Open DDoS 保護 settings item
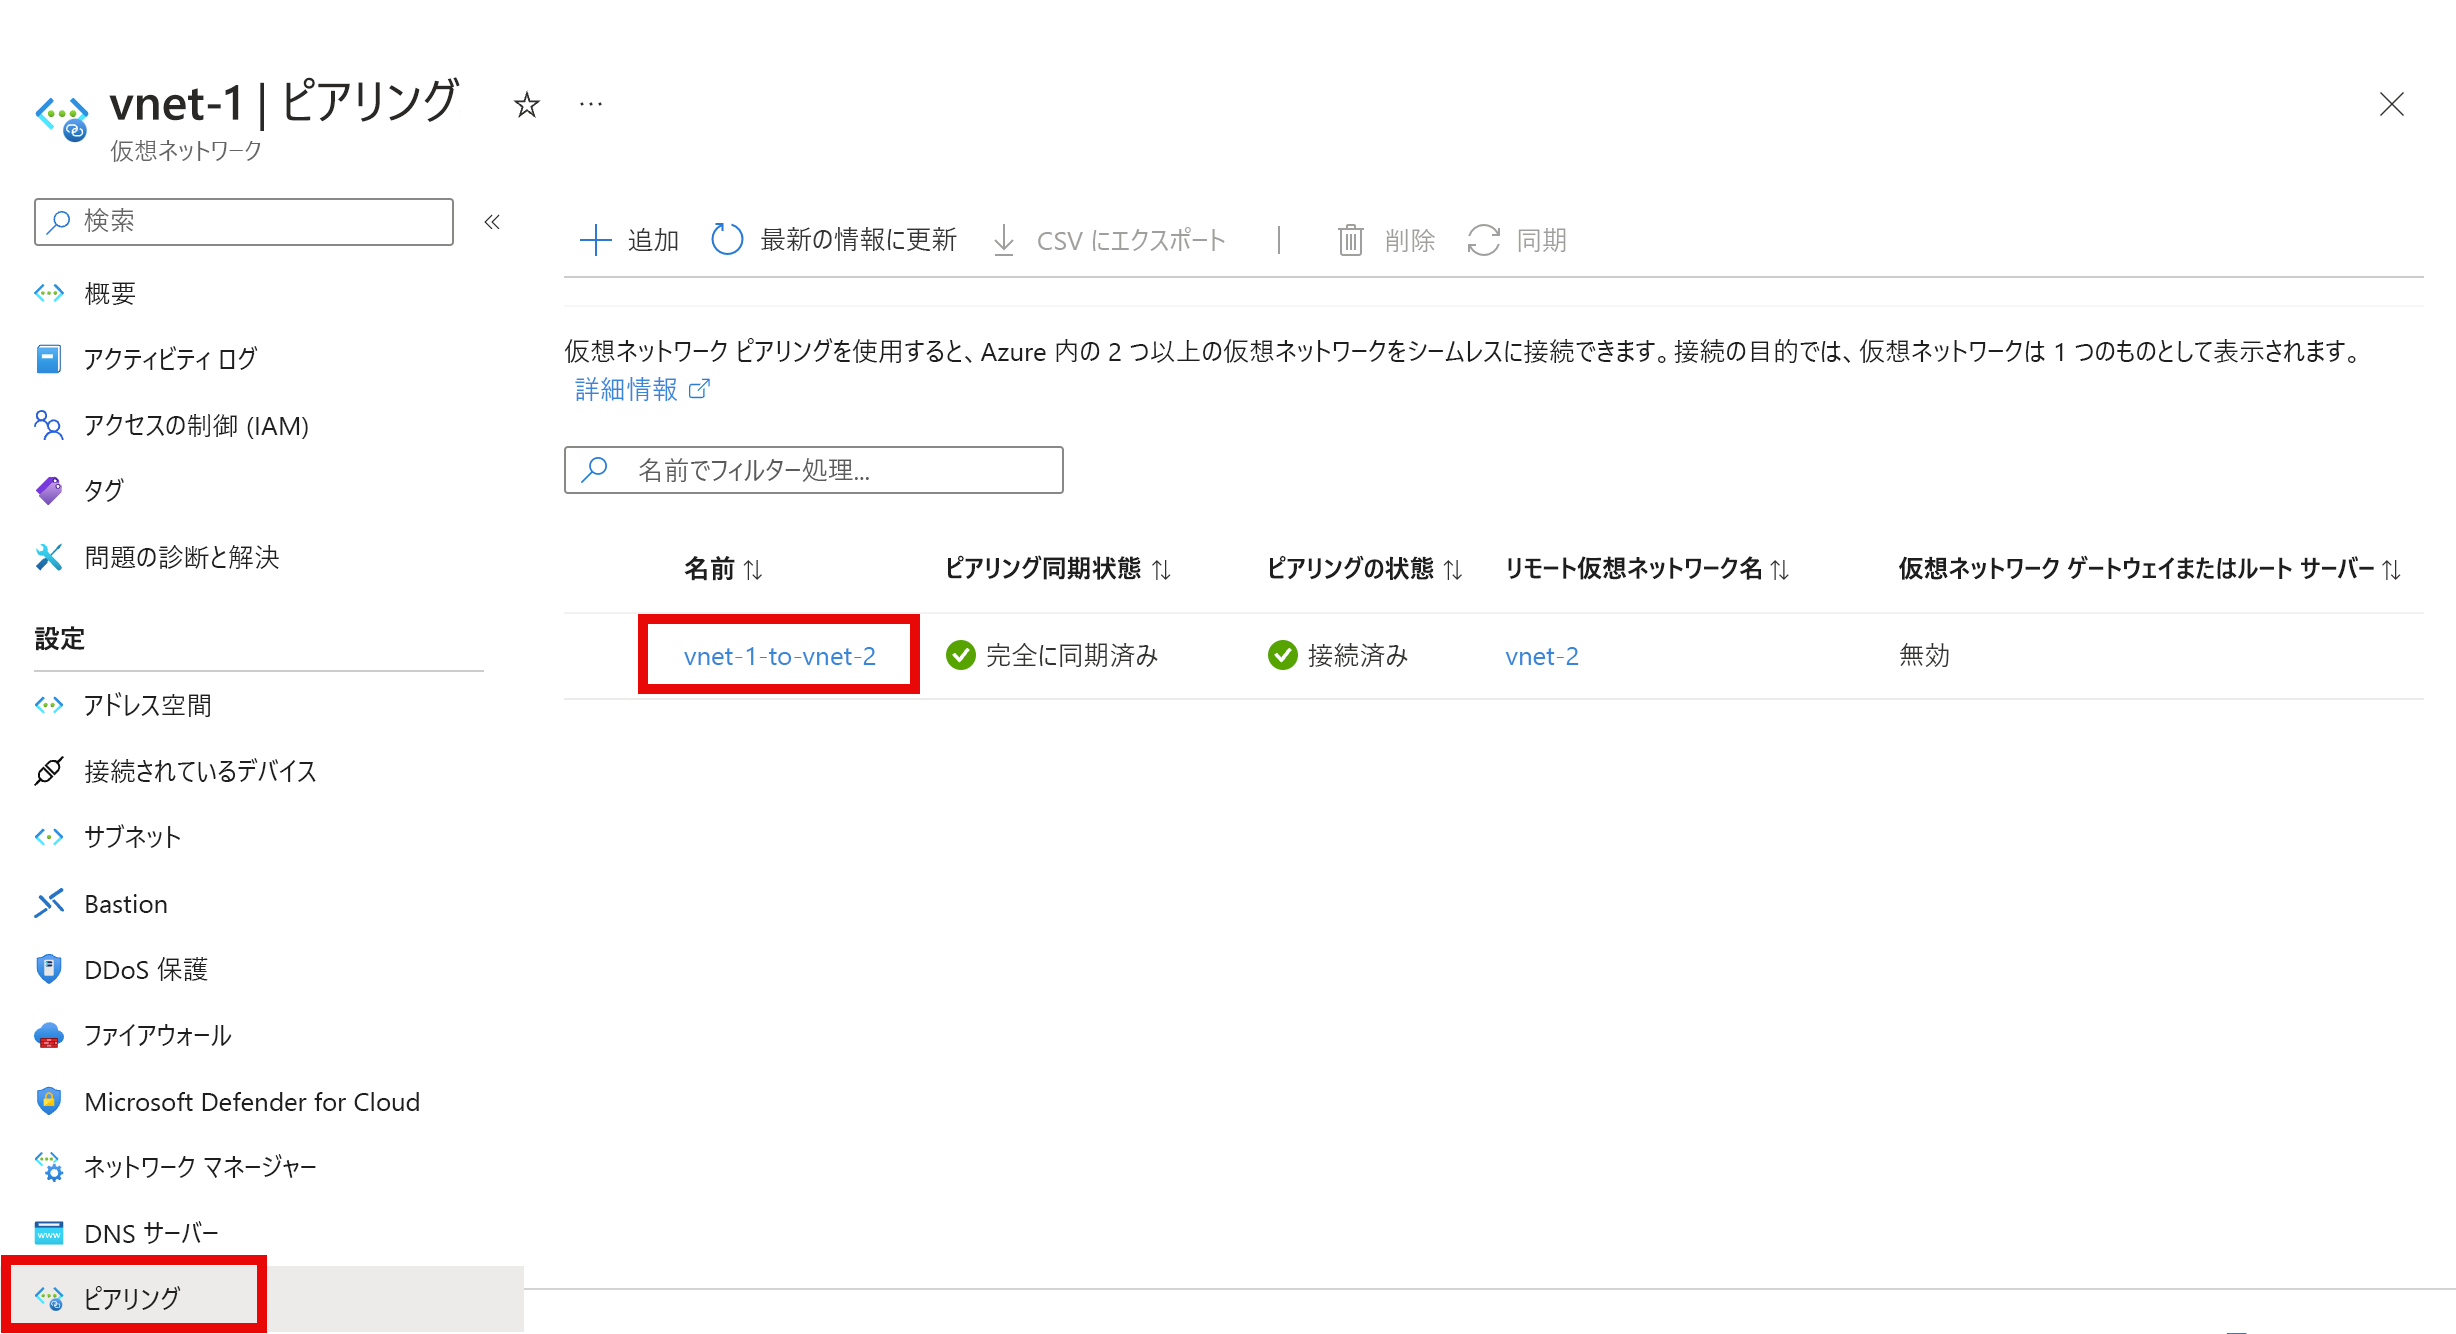Screen dimensions: 2456x1334 pyautogui.click(x=146, y=969)
